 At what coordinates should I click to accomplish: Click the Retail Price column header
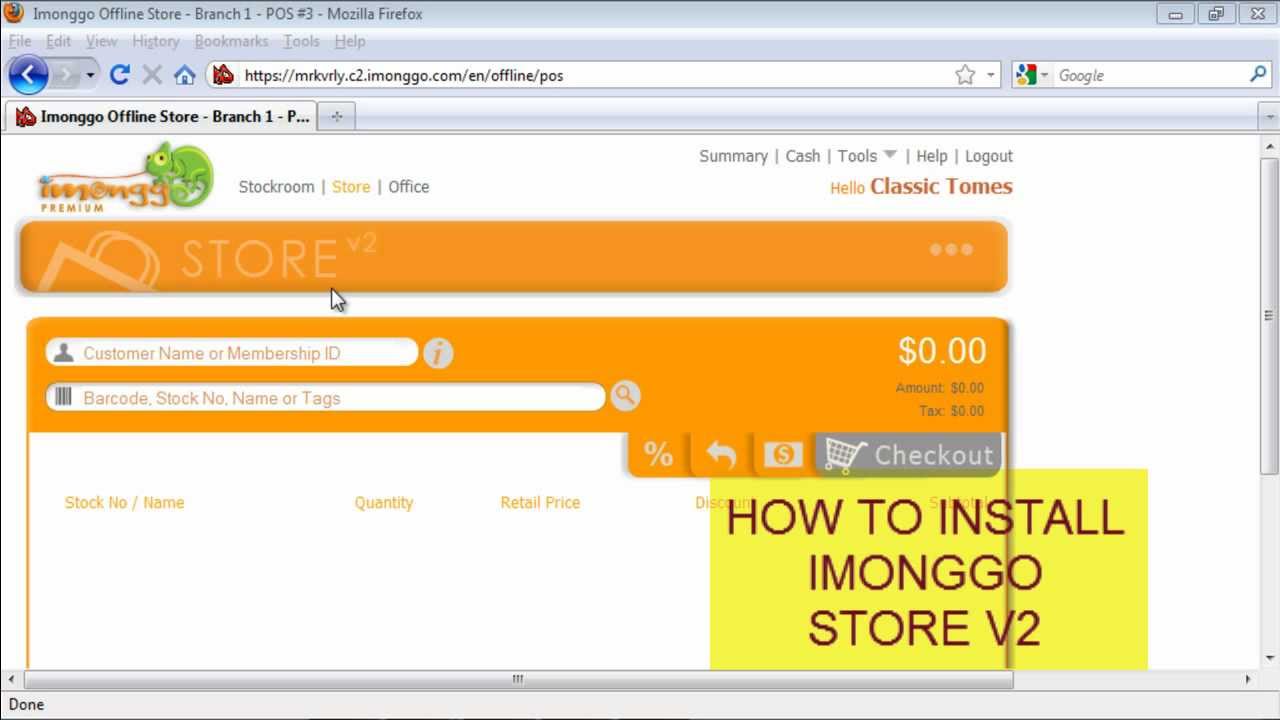click(540, 503)
